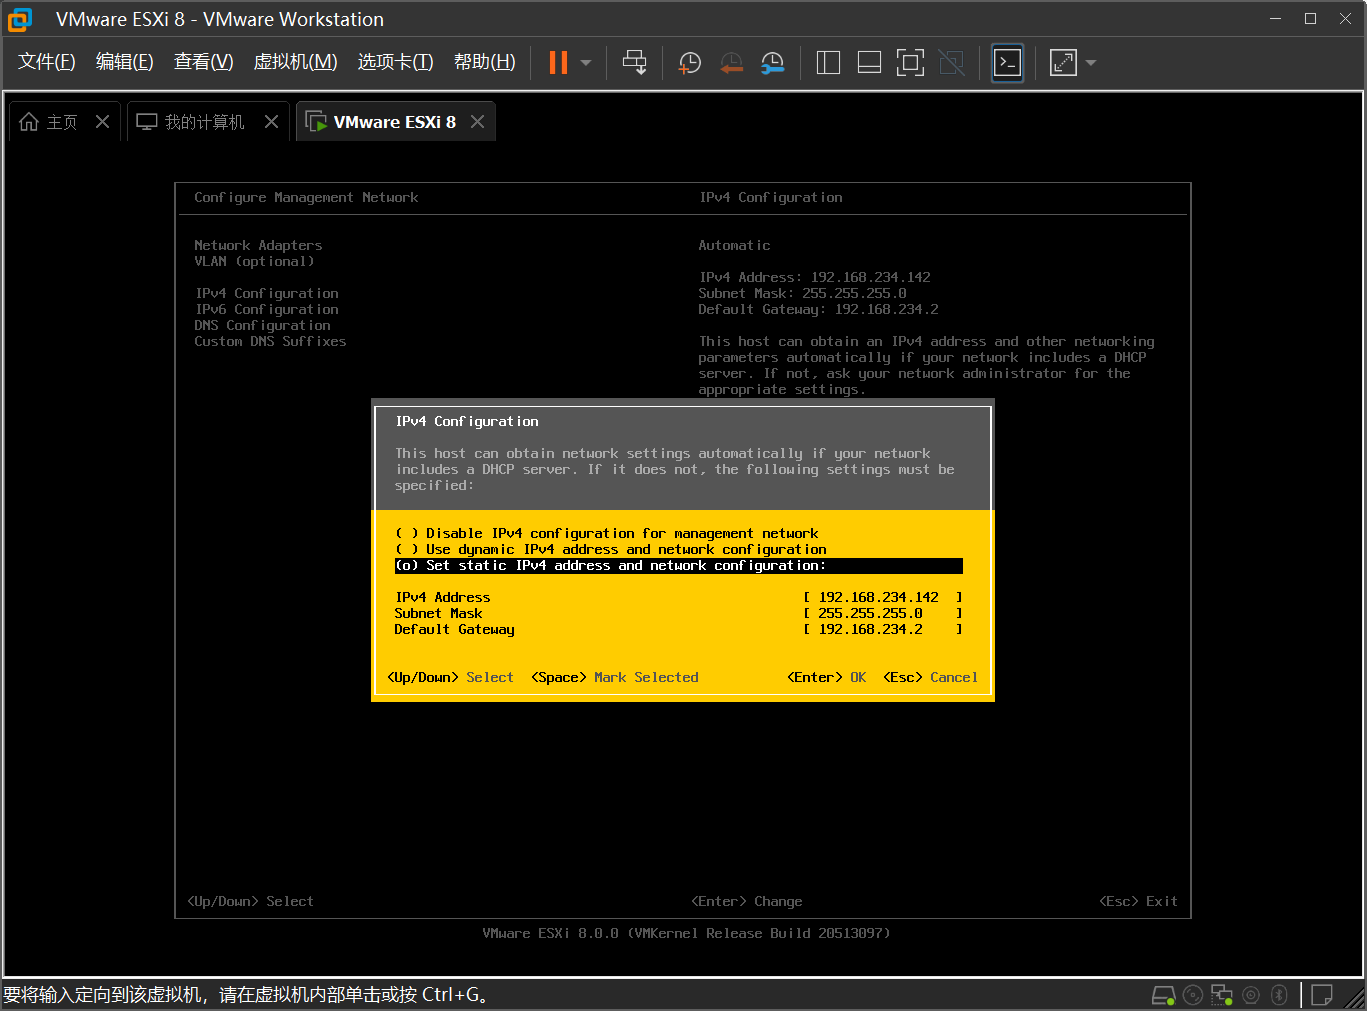Click the message log note icon
1367x1011 pixels.
pos(1322,995)
